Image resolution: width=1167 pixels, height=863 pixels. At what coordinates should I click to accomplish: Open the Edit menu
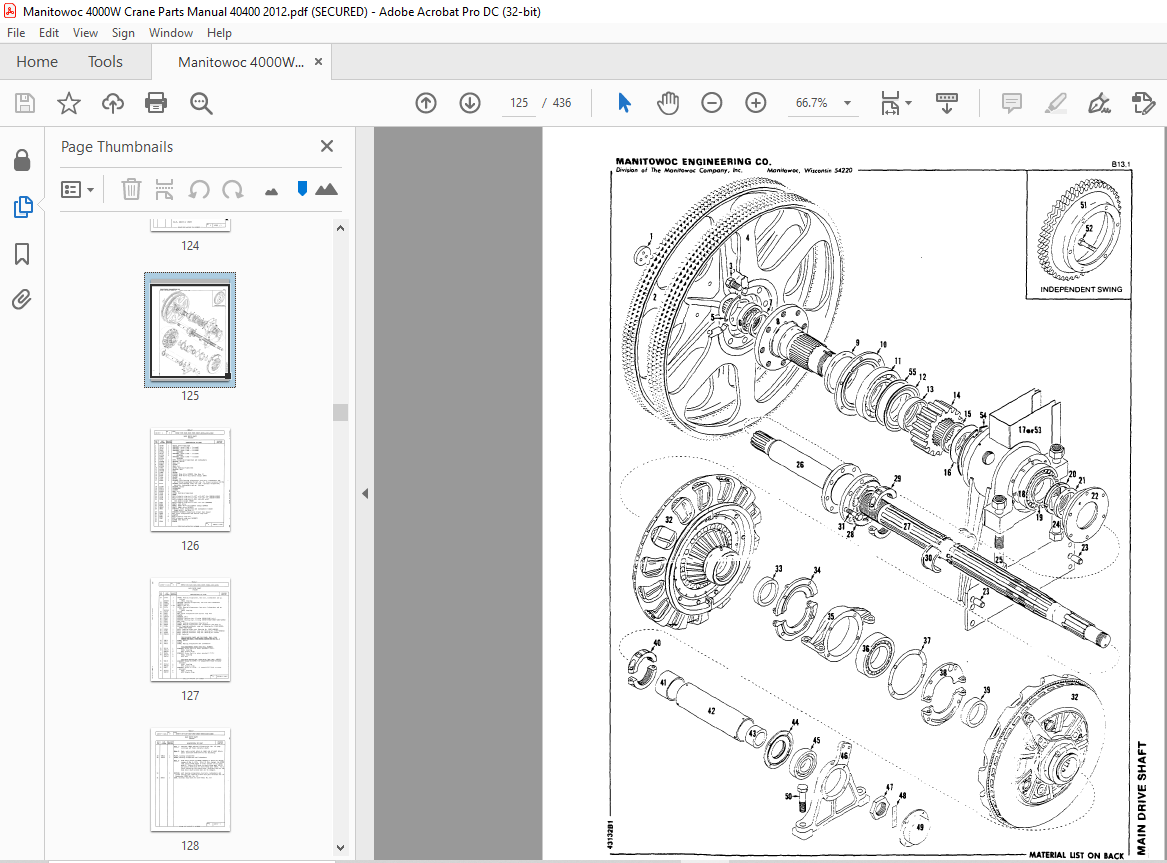coord(49,33)
